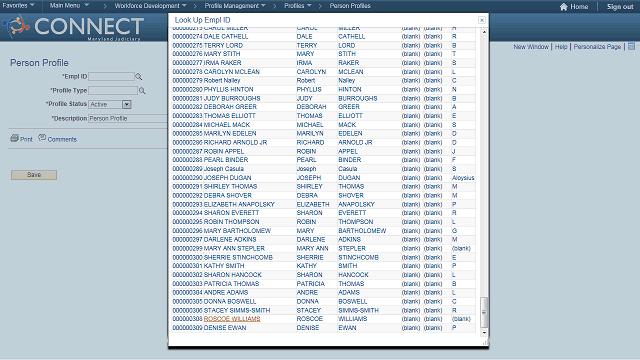Open the Favorites dropdown menu
This screenshot has height=360, width=640.
[x=18, y=6]
